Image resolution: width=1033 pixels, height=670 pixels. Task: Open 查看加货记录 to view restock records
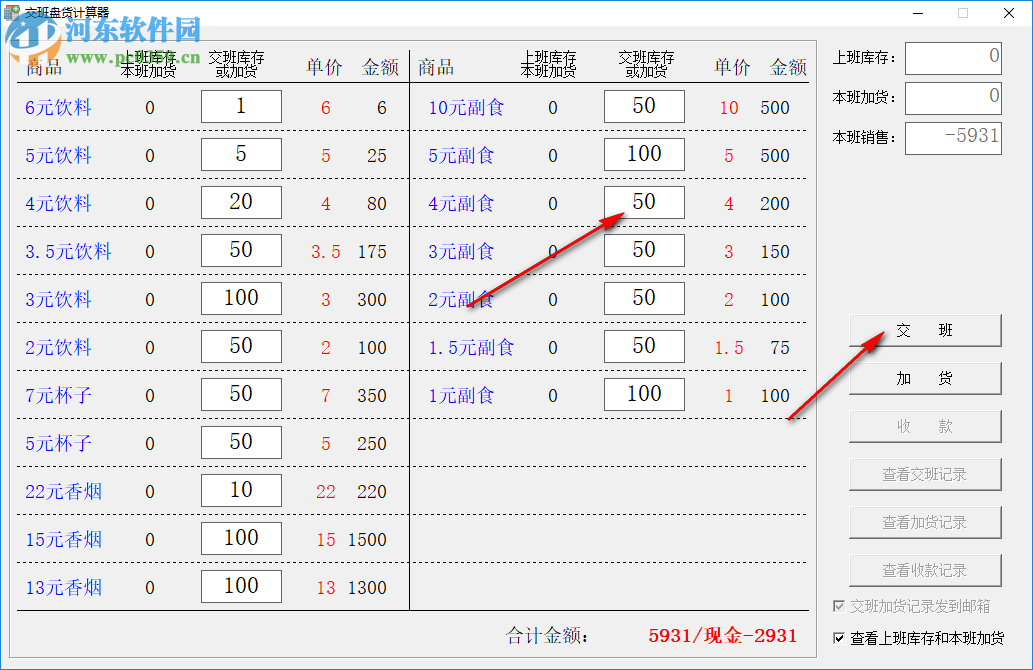coord(924,522)
